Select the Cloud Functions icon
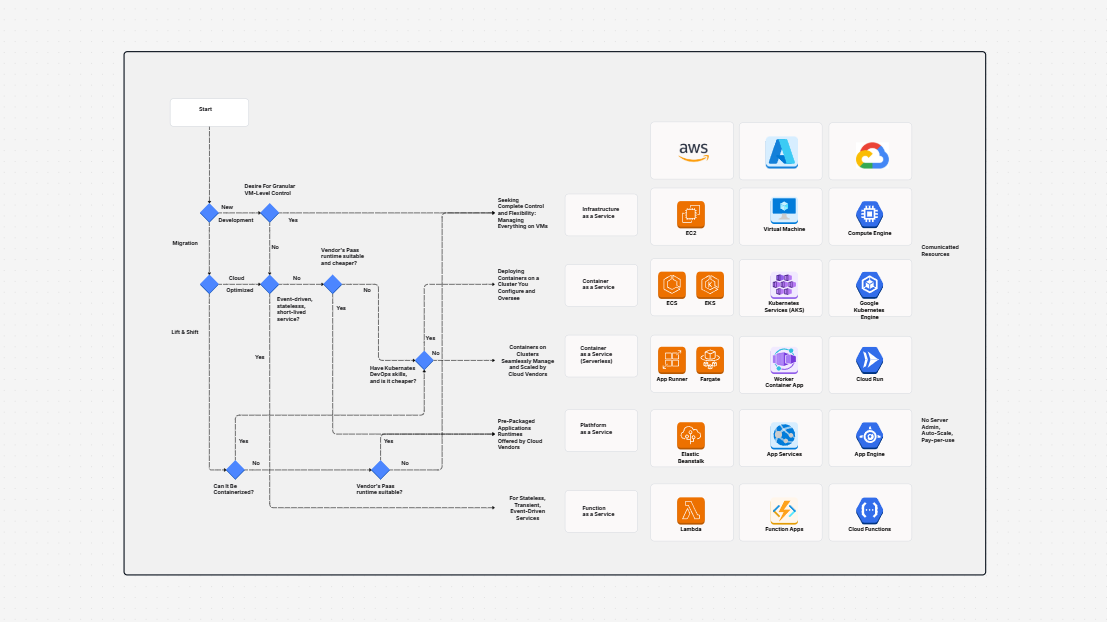Screen dimensions: 1107x622 [x=869, y=510]
